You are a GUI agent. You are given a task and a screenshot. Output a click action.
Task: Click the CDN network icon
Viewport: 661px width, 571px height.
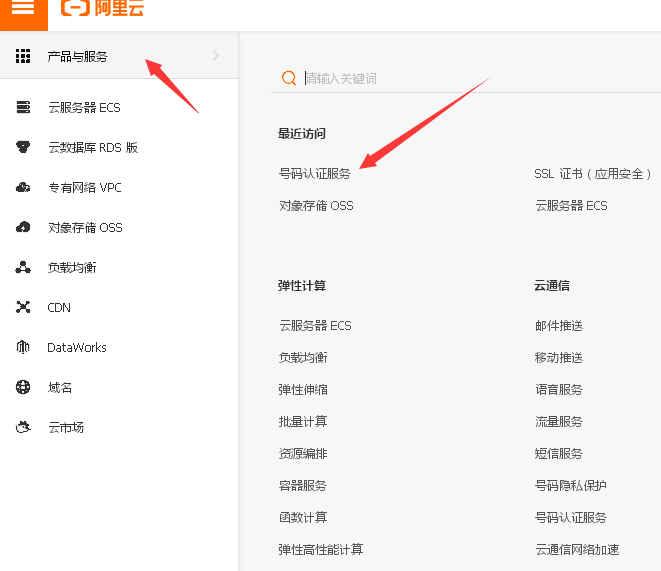coord(23,307)
